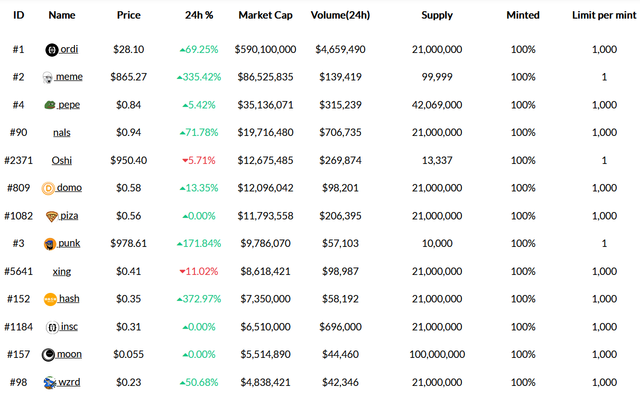Click the domo orange coin icon
Image resolution: width=640 pixels, height=395 pixels.
pyautogui.click(x=48, y=189)
